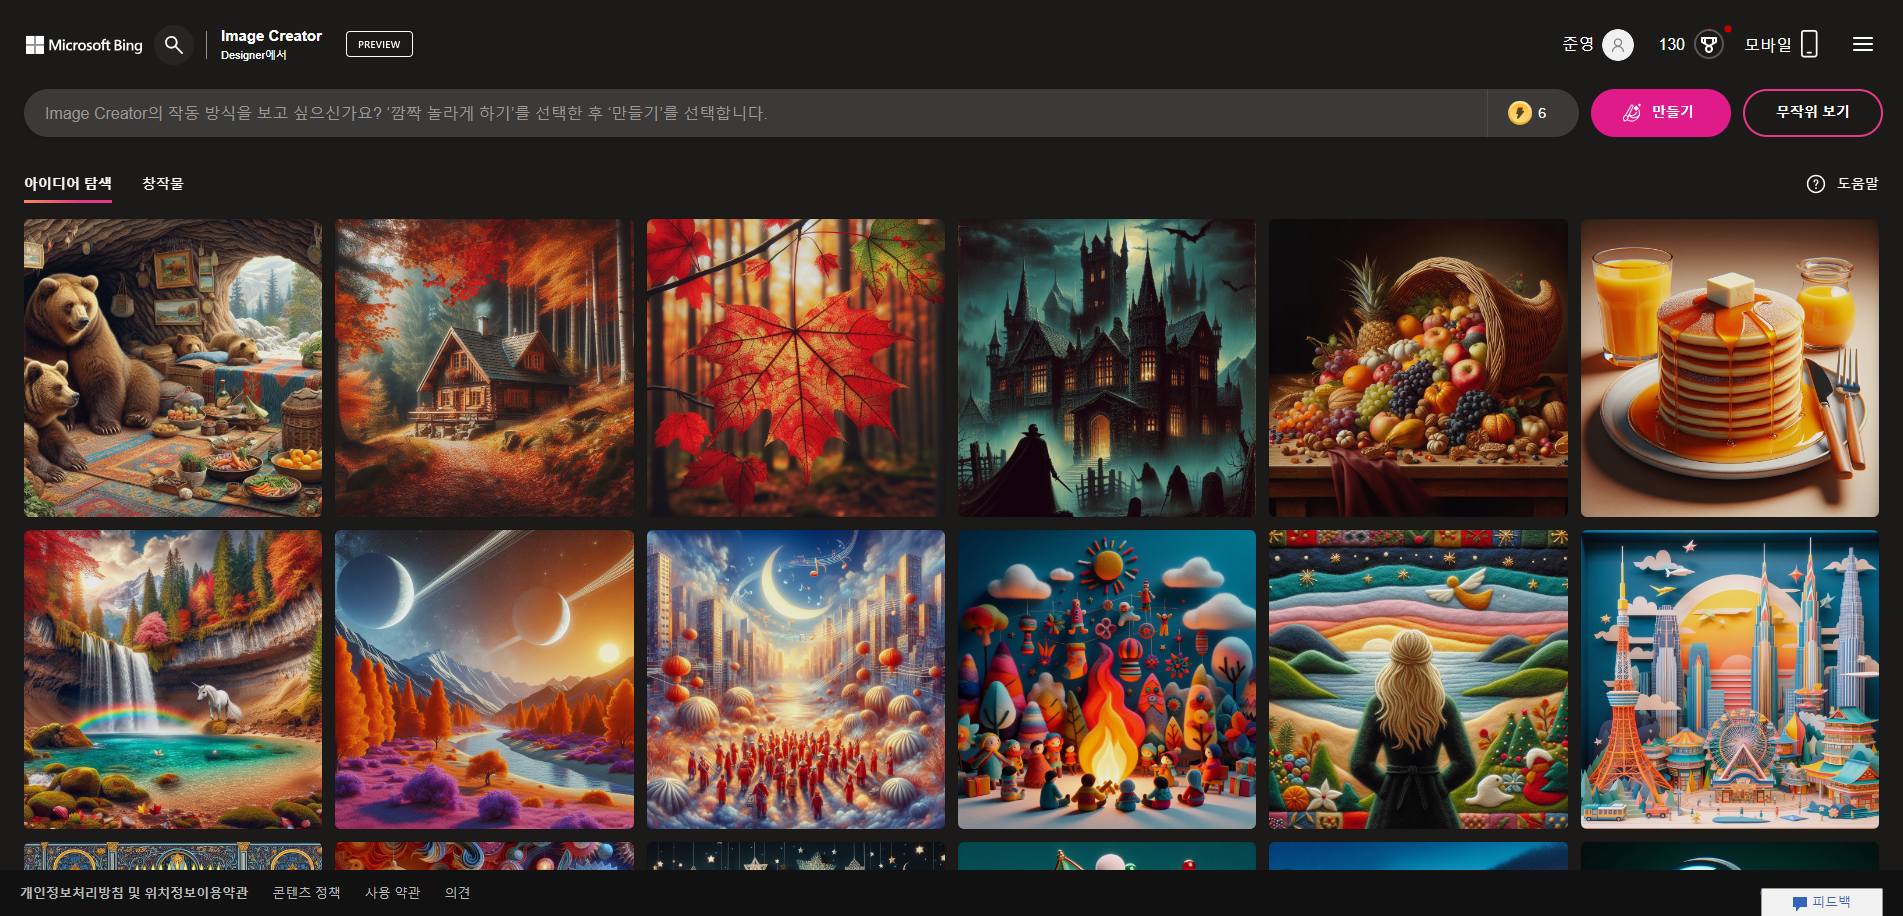The width and height of the screenshot is (1903, 916).
Task: Click the 130 rewards points count
Action: coord(1672,45)
